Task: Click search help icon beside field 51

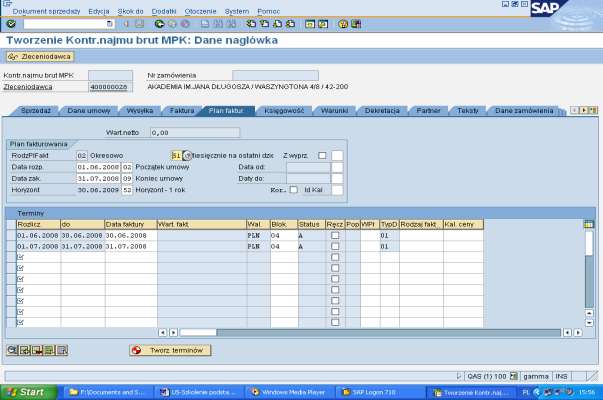Action: 187,155
